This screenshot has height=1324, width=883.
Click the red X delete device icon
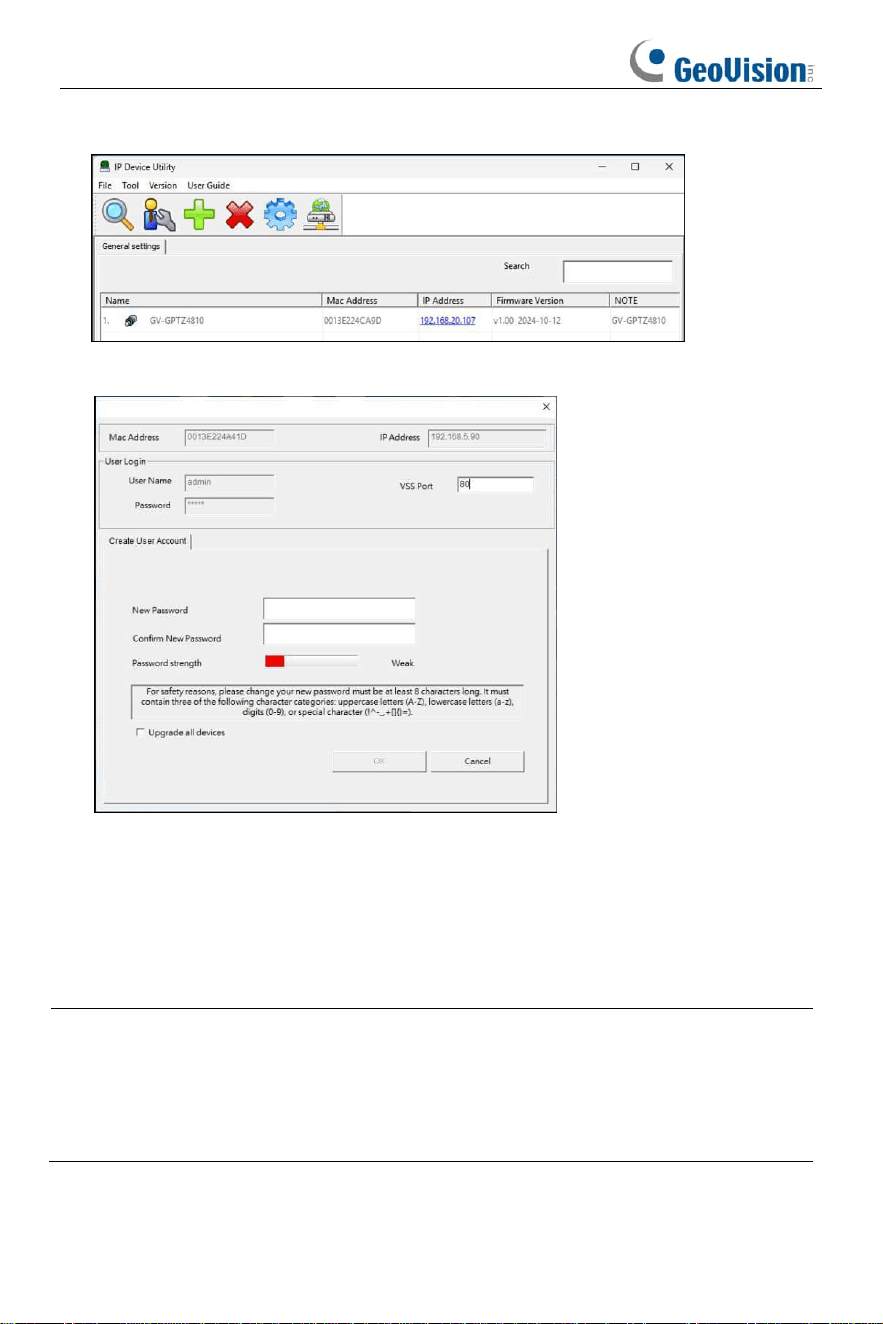pos(240,214)
